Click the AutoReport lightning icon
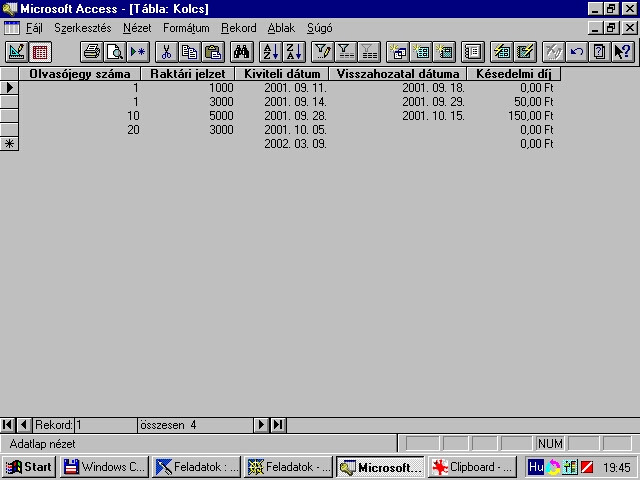 pyautogui.click(x=525, y=52)
